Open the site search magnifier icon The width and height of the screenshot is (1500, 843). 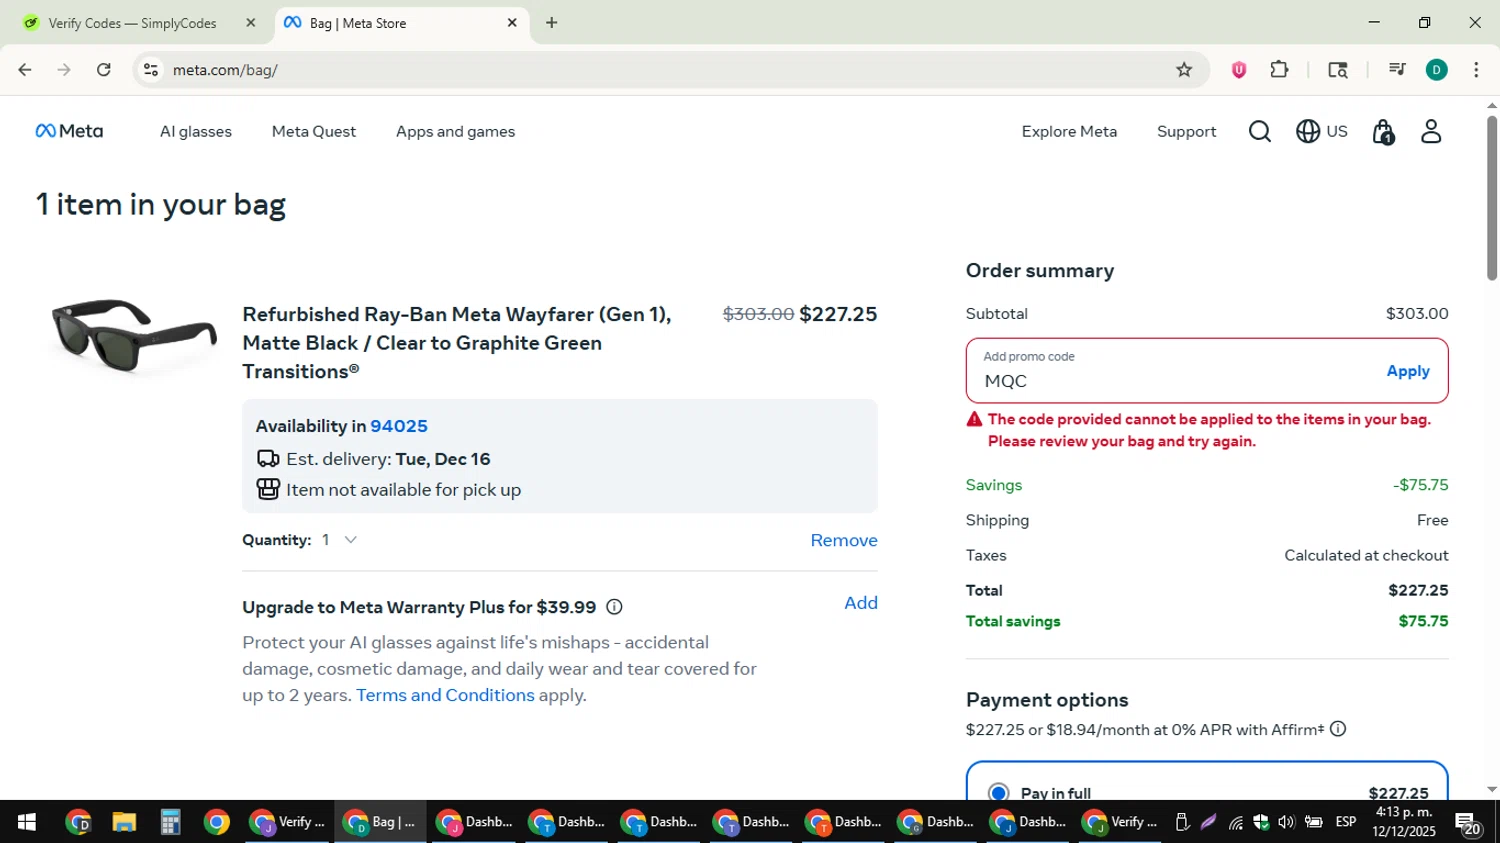pyautogui.click(x=1260, y=132)
